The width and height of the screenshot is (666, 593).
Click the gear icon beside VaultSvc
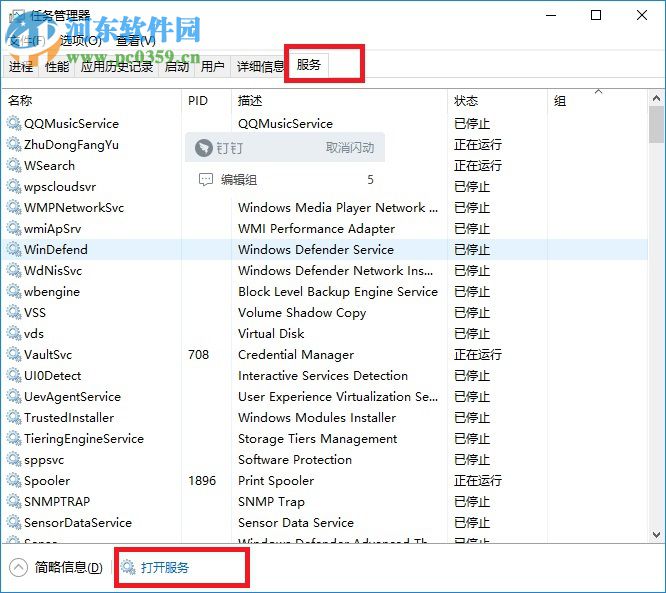(14, 355)
